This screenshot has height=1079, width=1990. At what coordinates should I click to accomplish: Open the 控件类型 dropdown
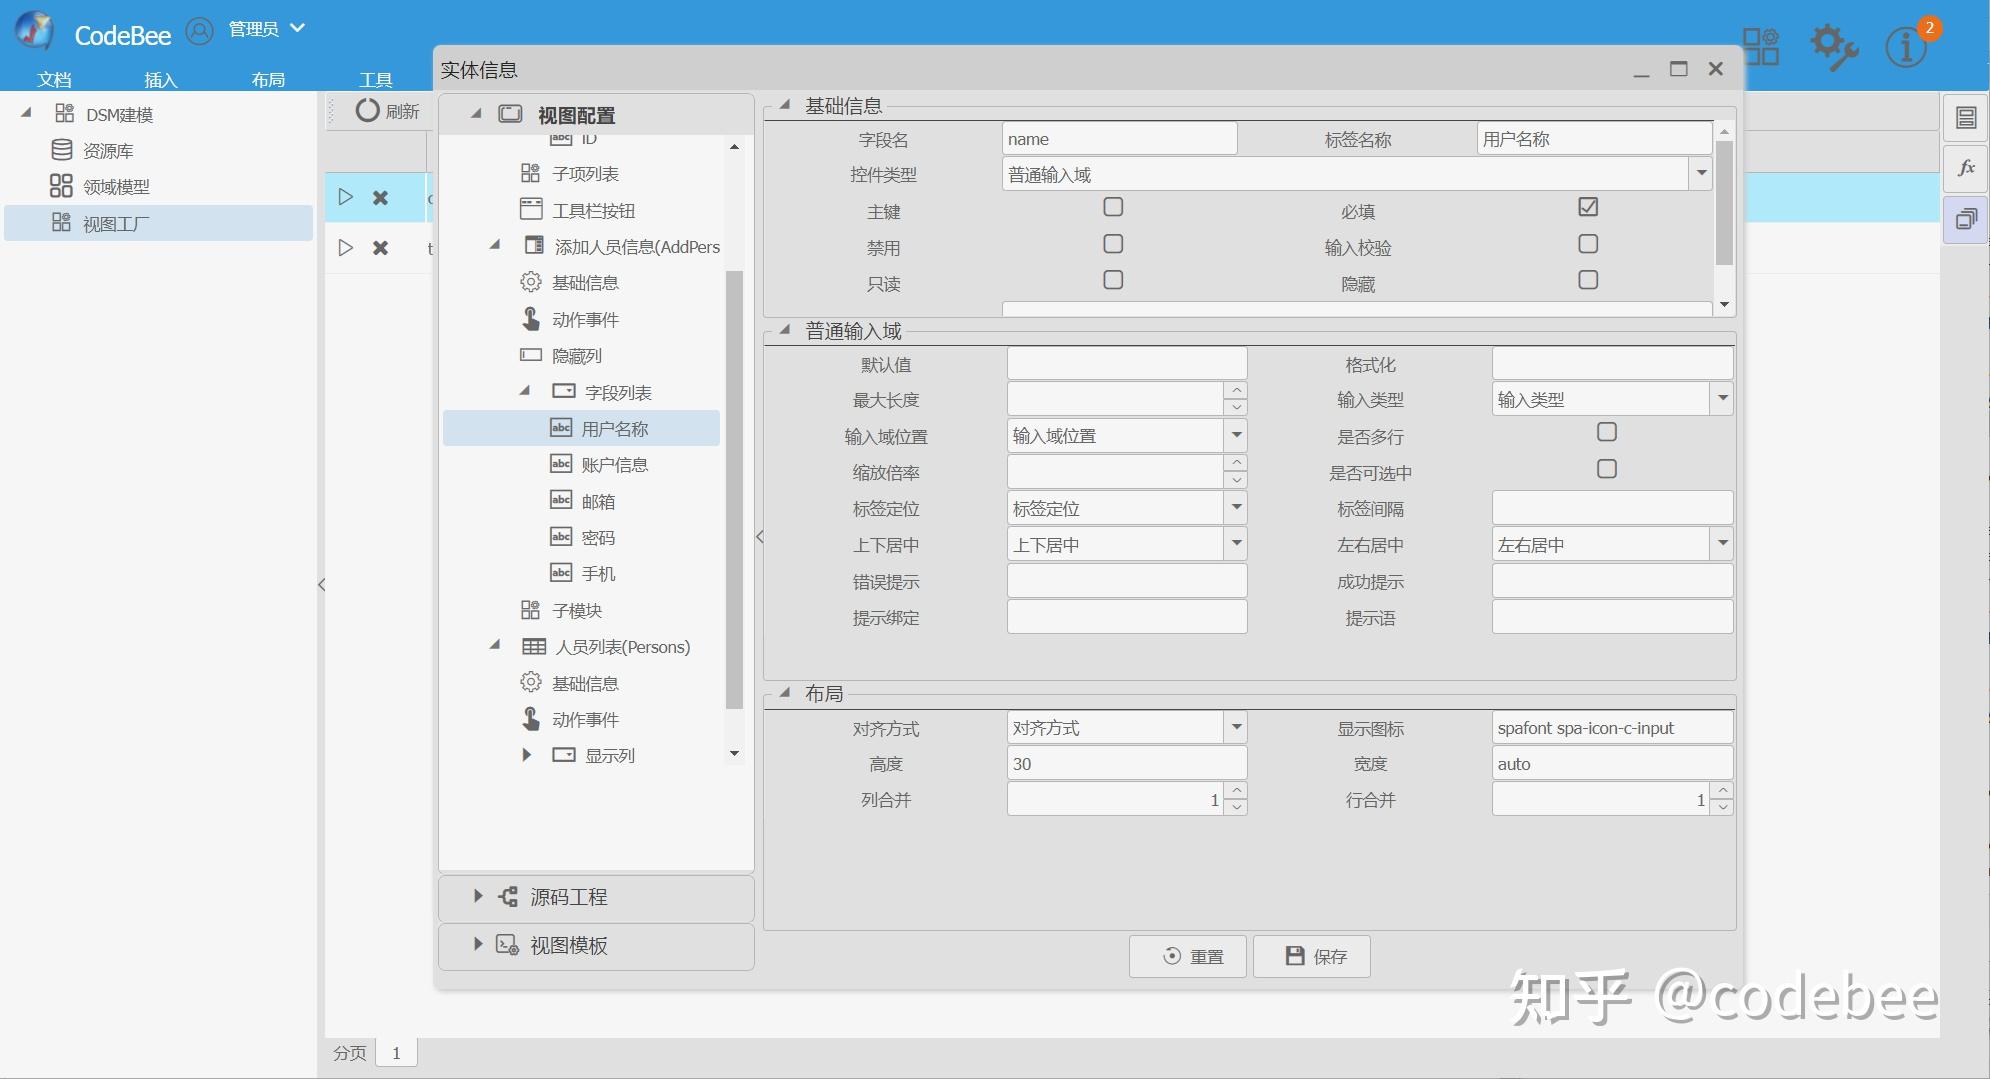pos(1701,173)
